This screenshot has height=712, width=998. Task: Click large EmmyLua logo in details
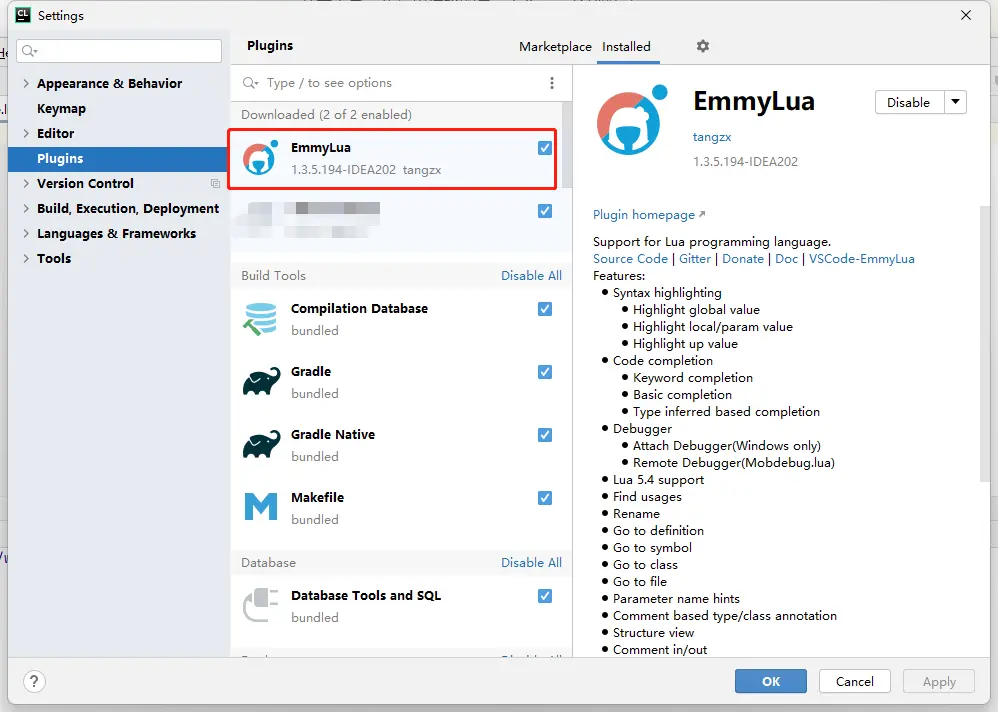(x=631, y=120)
